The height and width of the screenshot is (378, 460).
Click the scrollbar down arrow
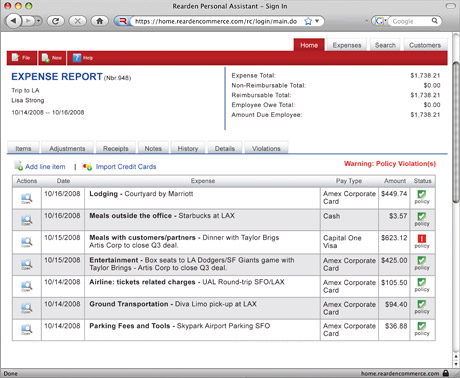(456, 364)
